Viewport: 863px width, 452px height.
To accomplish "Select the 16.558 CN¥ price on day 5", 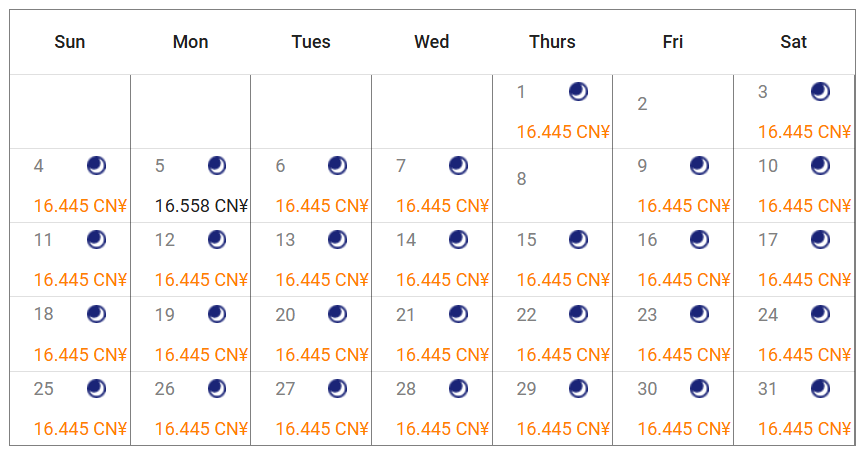I will point(201,206).
